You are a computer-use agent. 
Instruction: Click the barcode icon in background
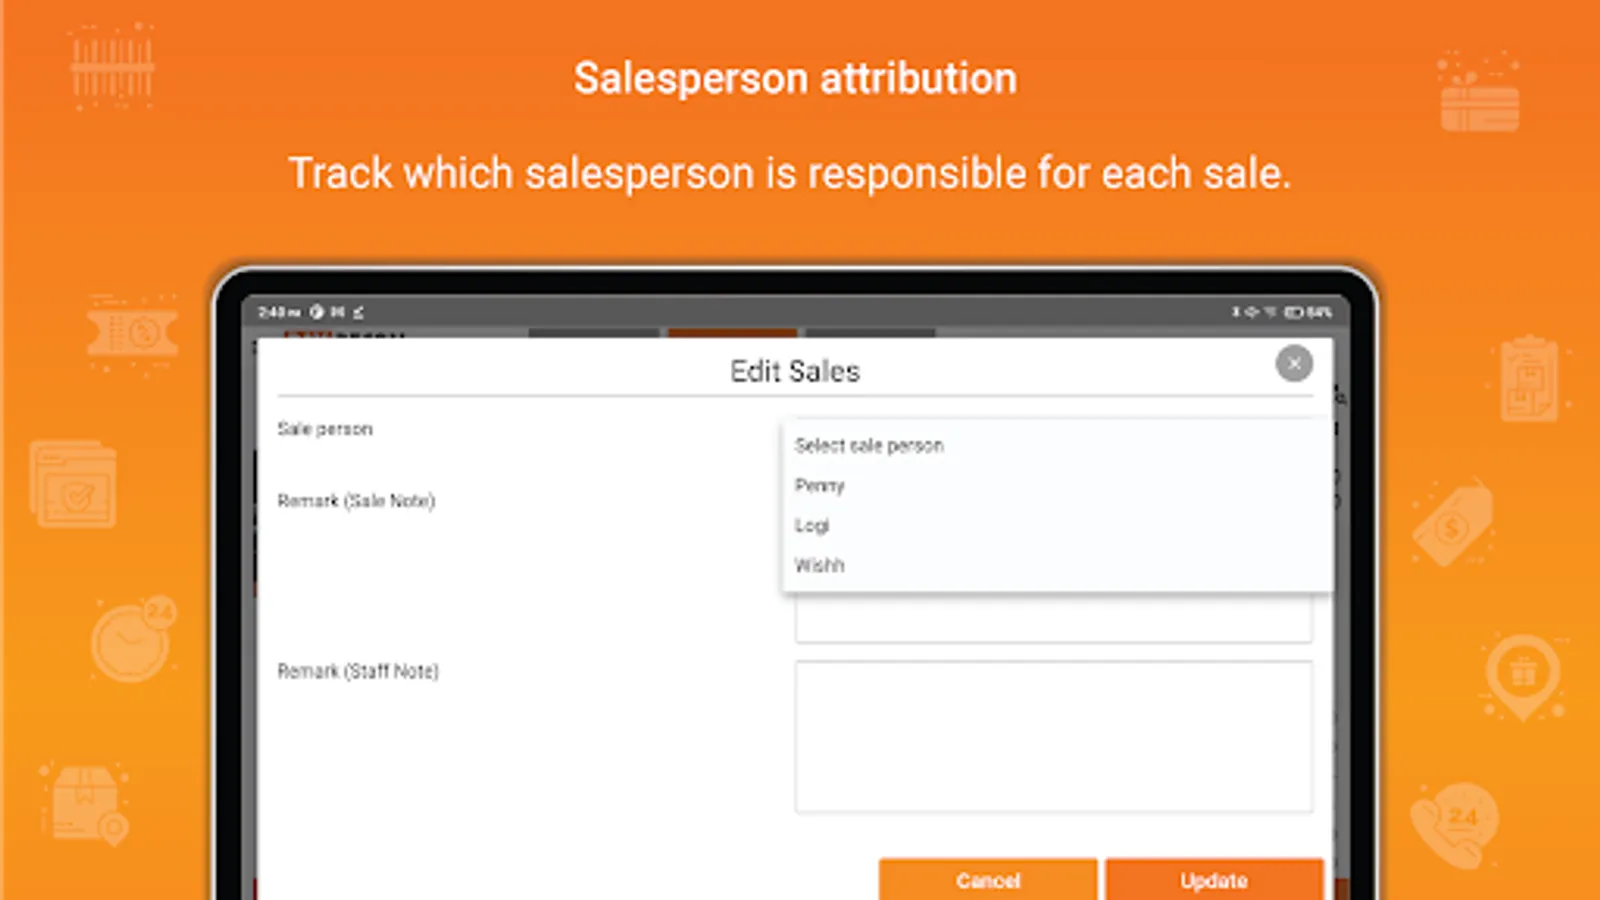click(112, 68)
